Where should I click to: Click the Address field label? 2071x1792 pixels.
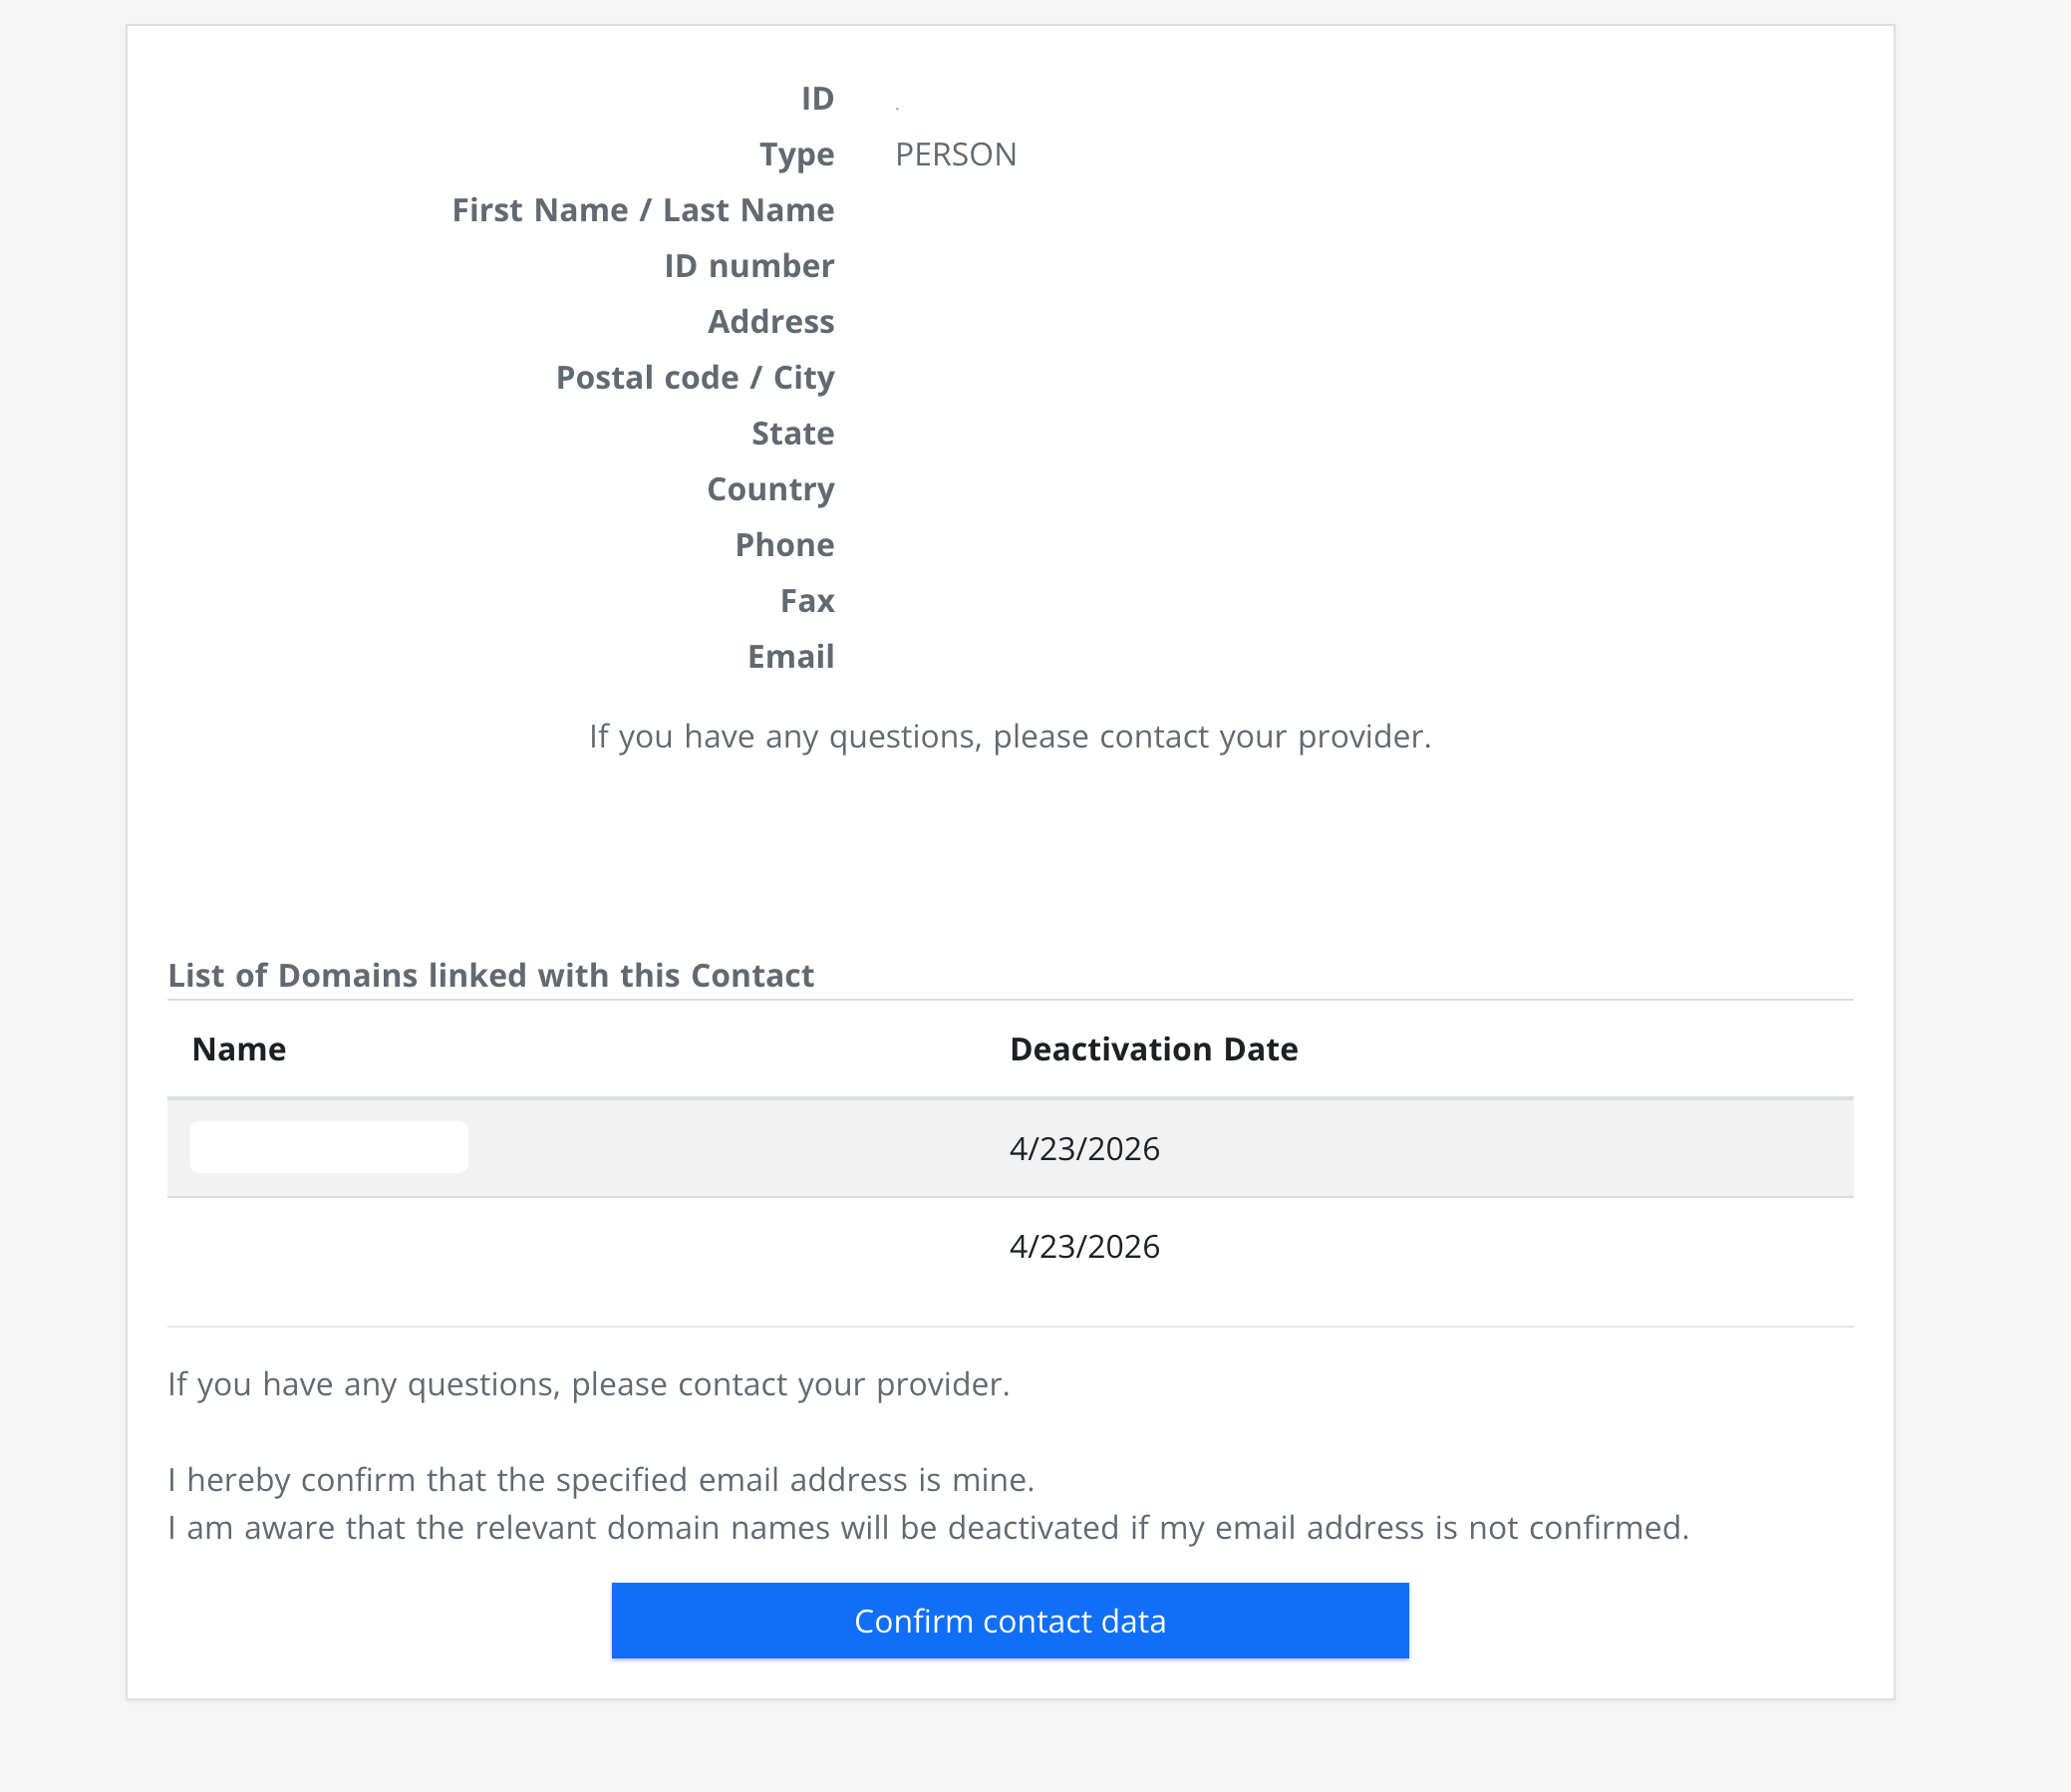[771, 322]
